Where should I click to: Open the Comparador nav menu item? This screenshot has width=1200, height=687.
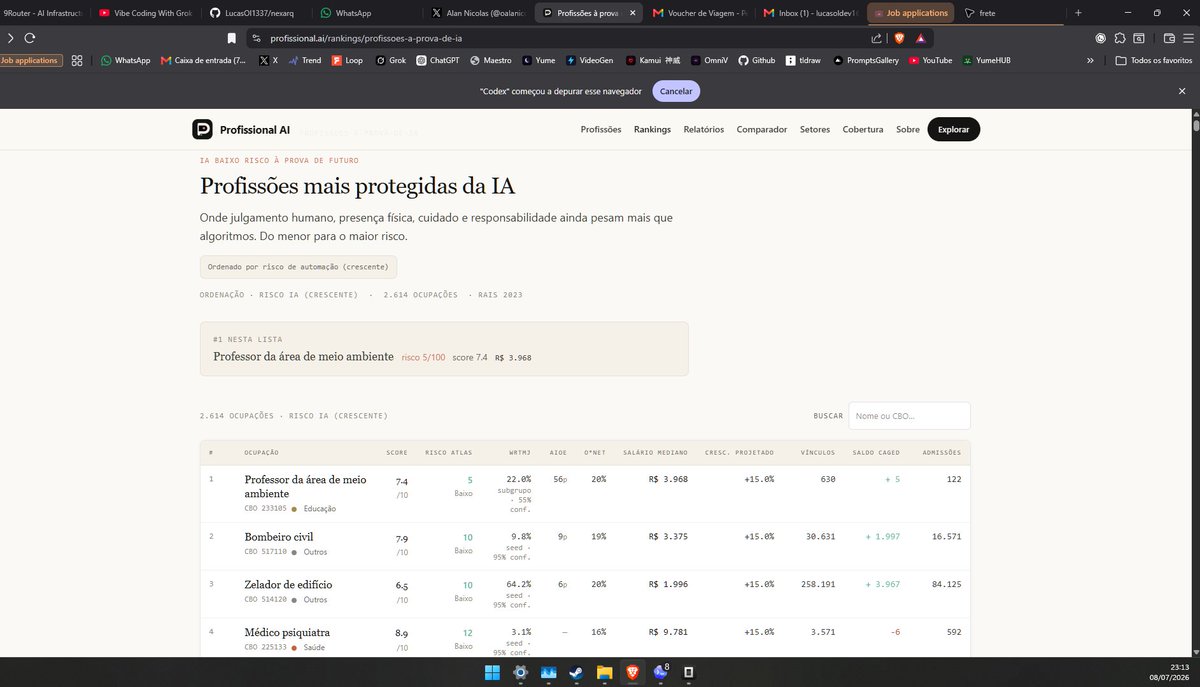(x=762, y=130)
